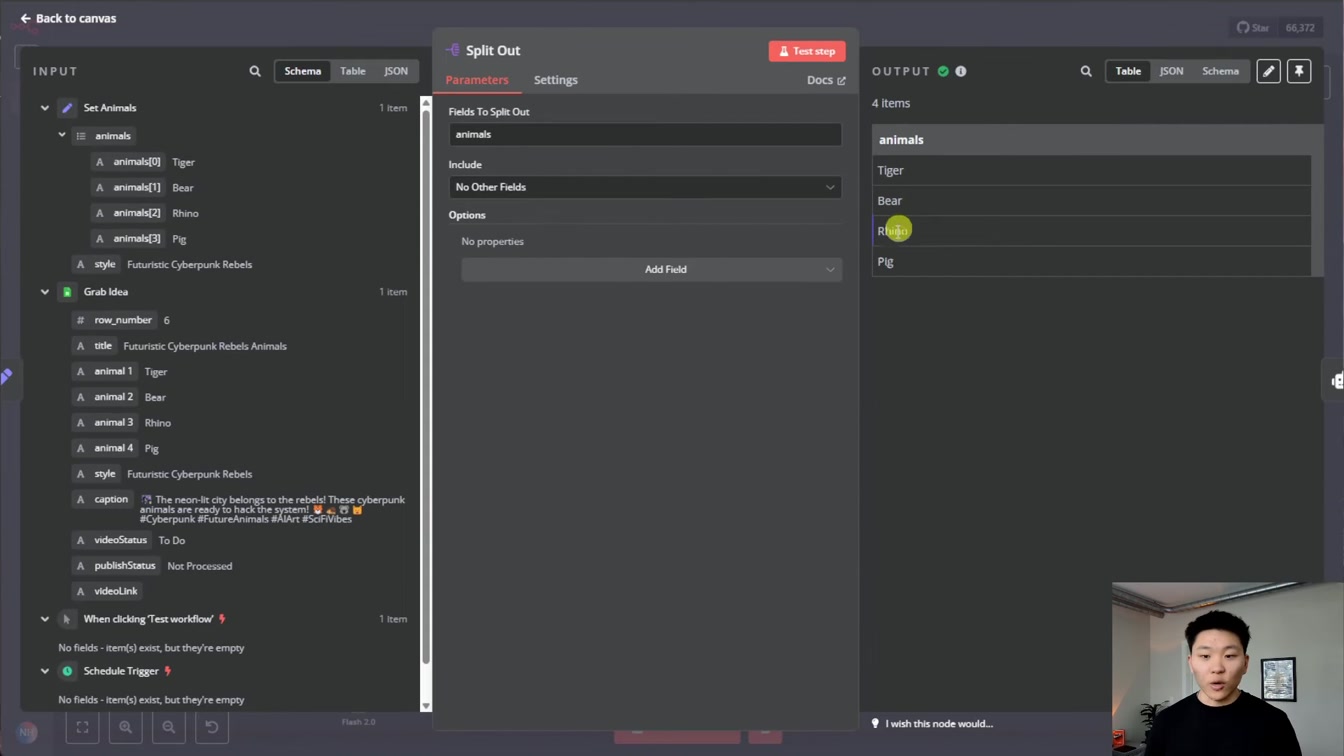Select animals[2] Rhino field

(128, 213)
